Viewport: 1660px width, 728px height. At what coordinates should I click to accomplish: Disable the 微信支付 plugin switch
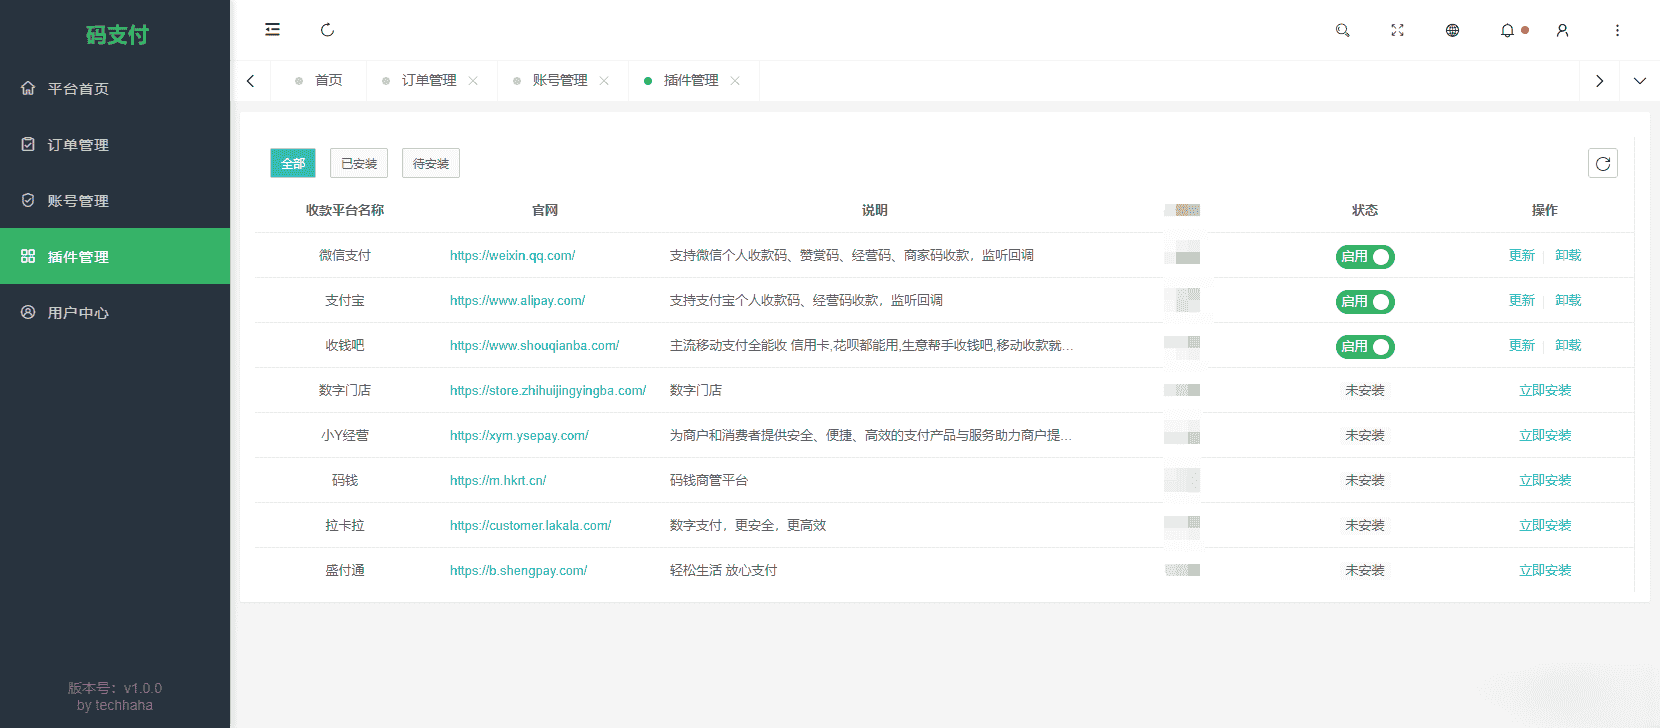1365,257
